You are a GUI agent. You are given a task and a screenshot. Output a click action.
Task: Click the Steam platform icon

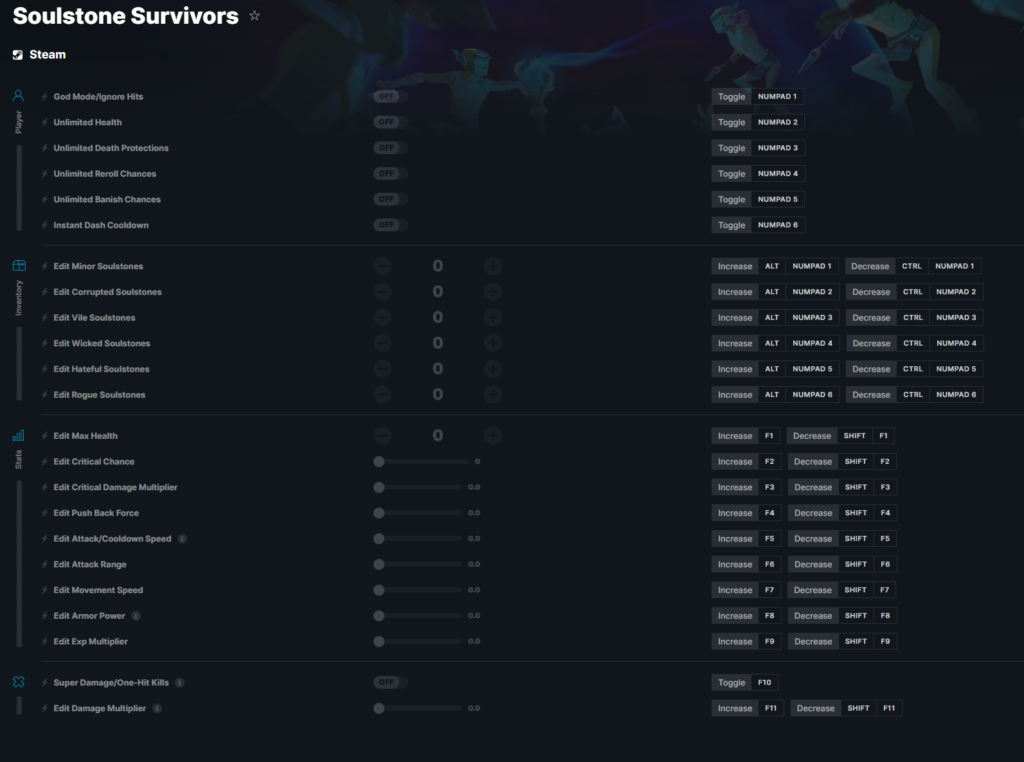point(18,55)
